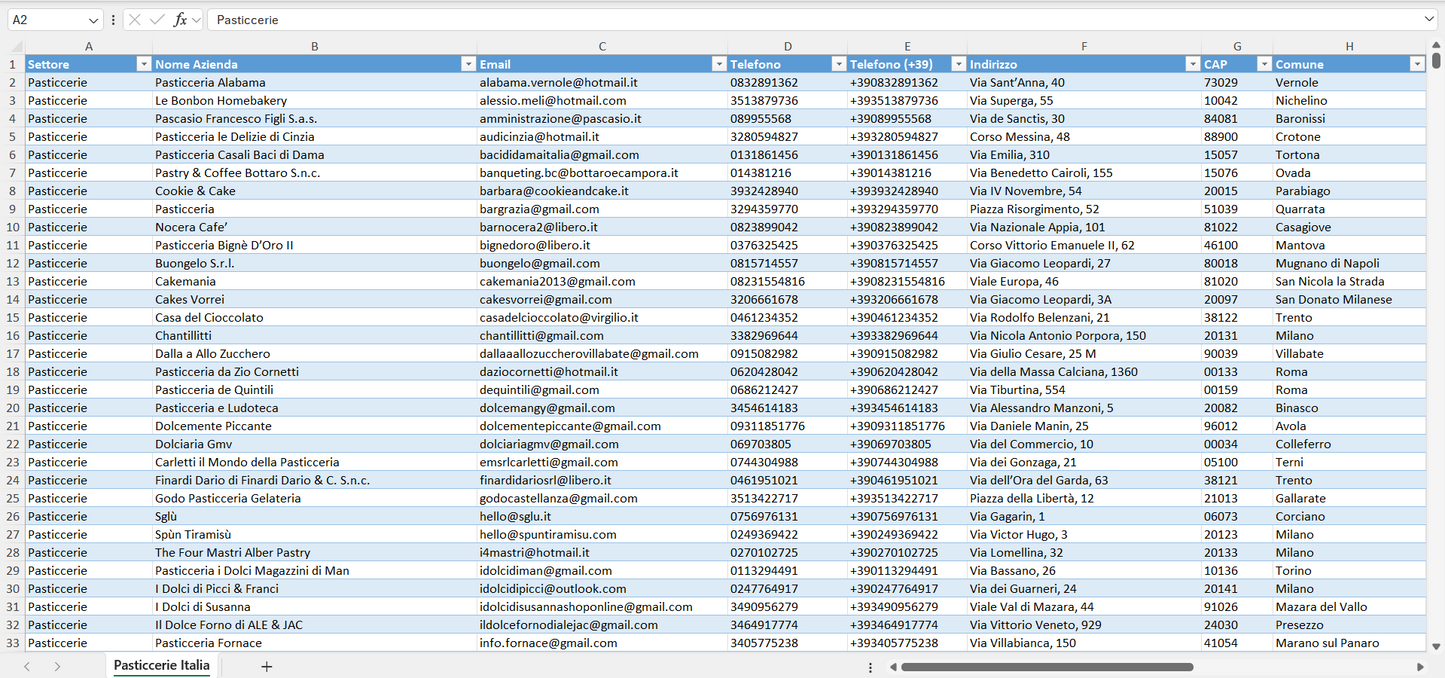Select row 33 header number
Viewport: 1445px width, 678px height.
(13, 643)
